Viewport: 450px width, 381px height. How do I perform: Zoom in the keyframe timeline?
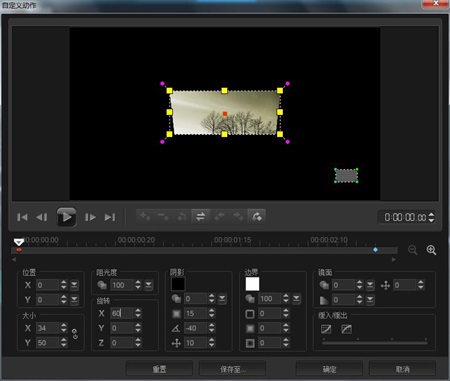coord(431,250)
